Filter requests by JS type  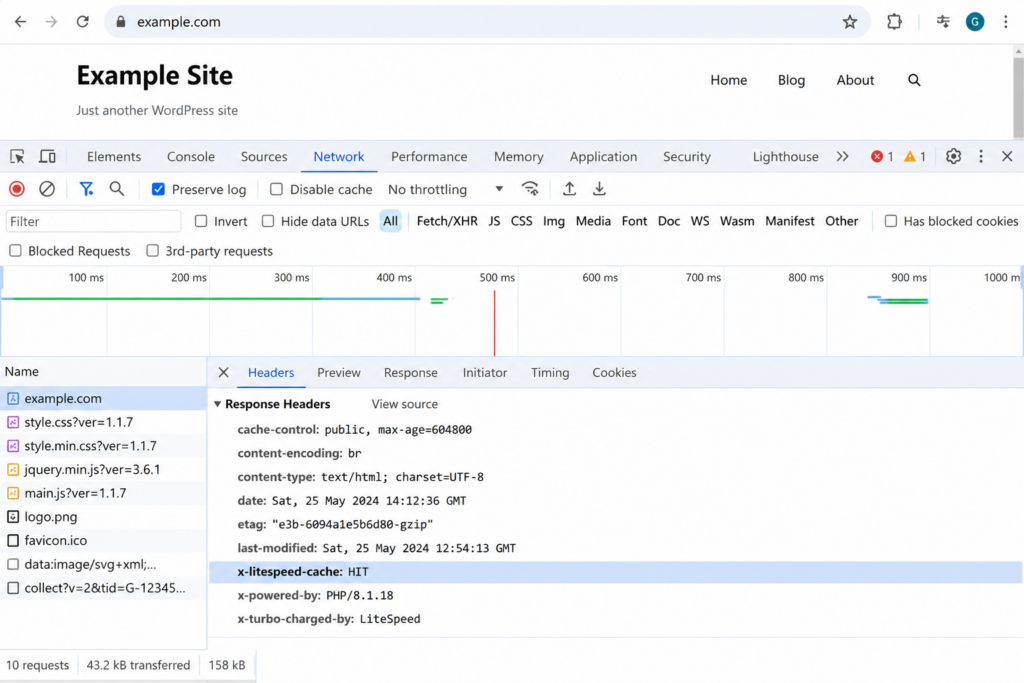pyautogui.click(x=494, y=221)
